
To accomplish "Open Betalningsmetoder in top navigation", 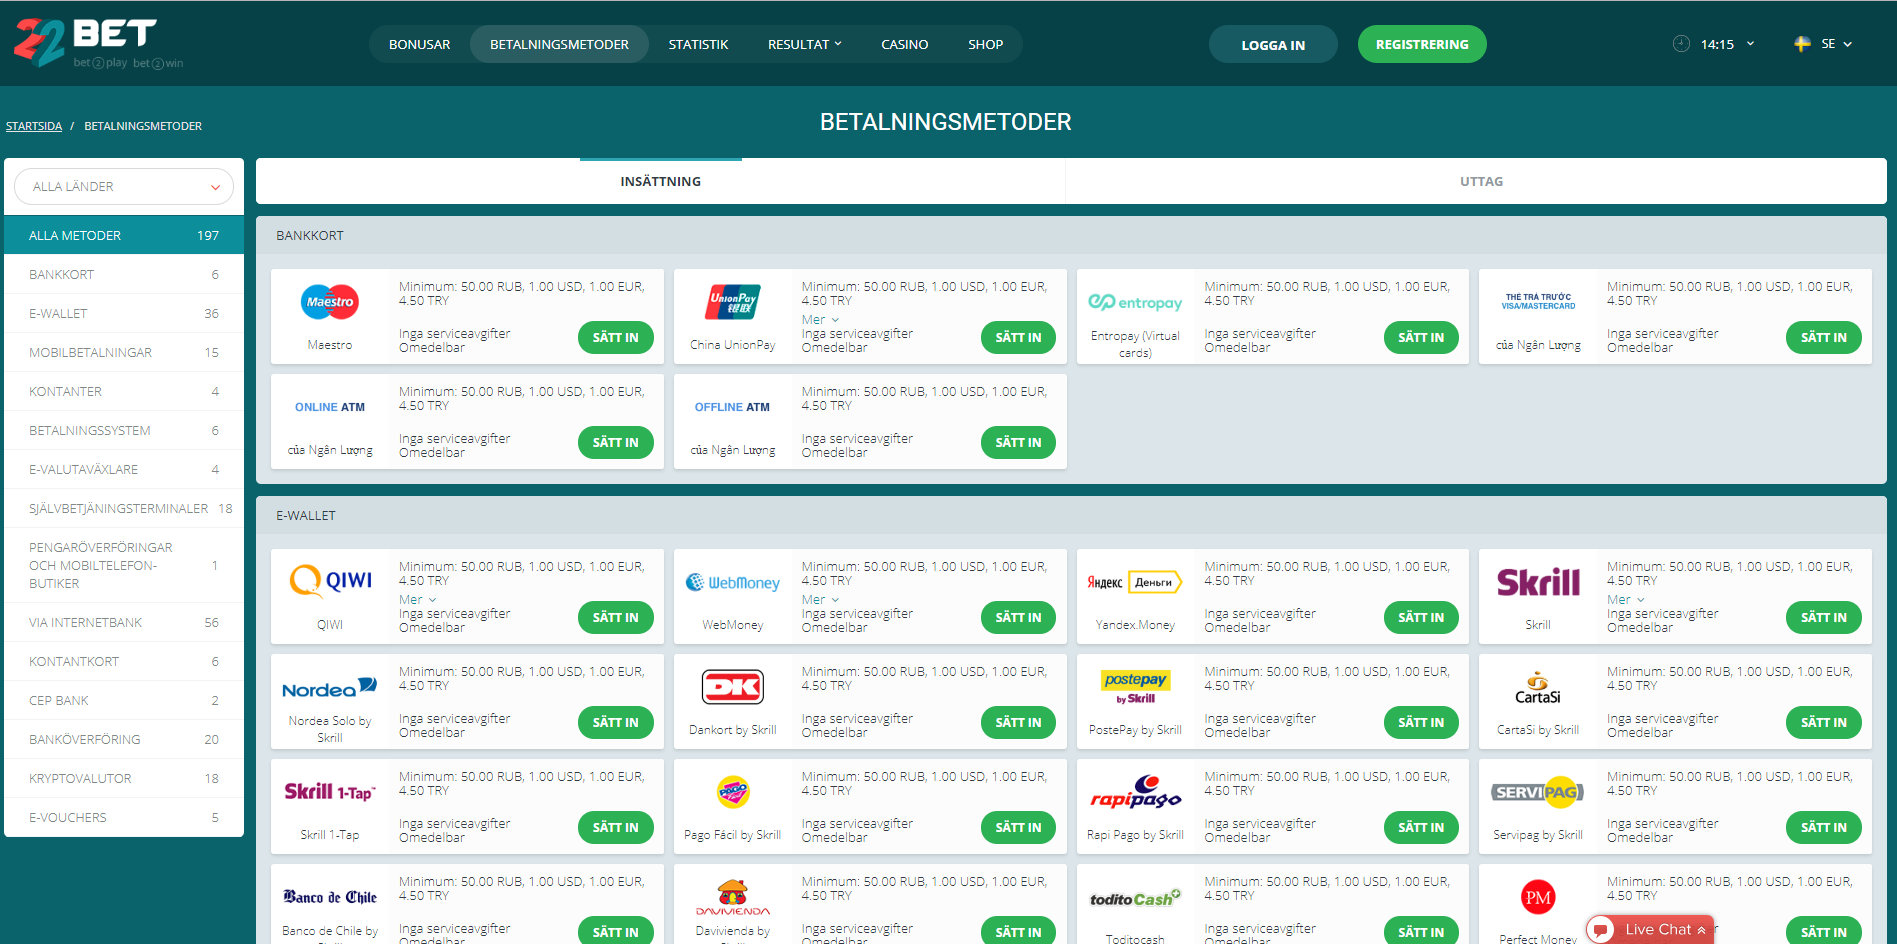I will tap(559, 44).
